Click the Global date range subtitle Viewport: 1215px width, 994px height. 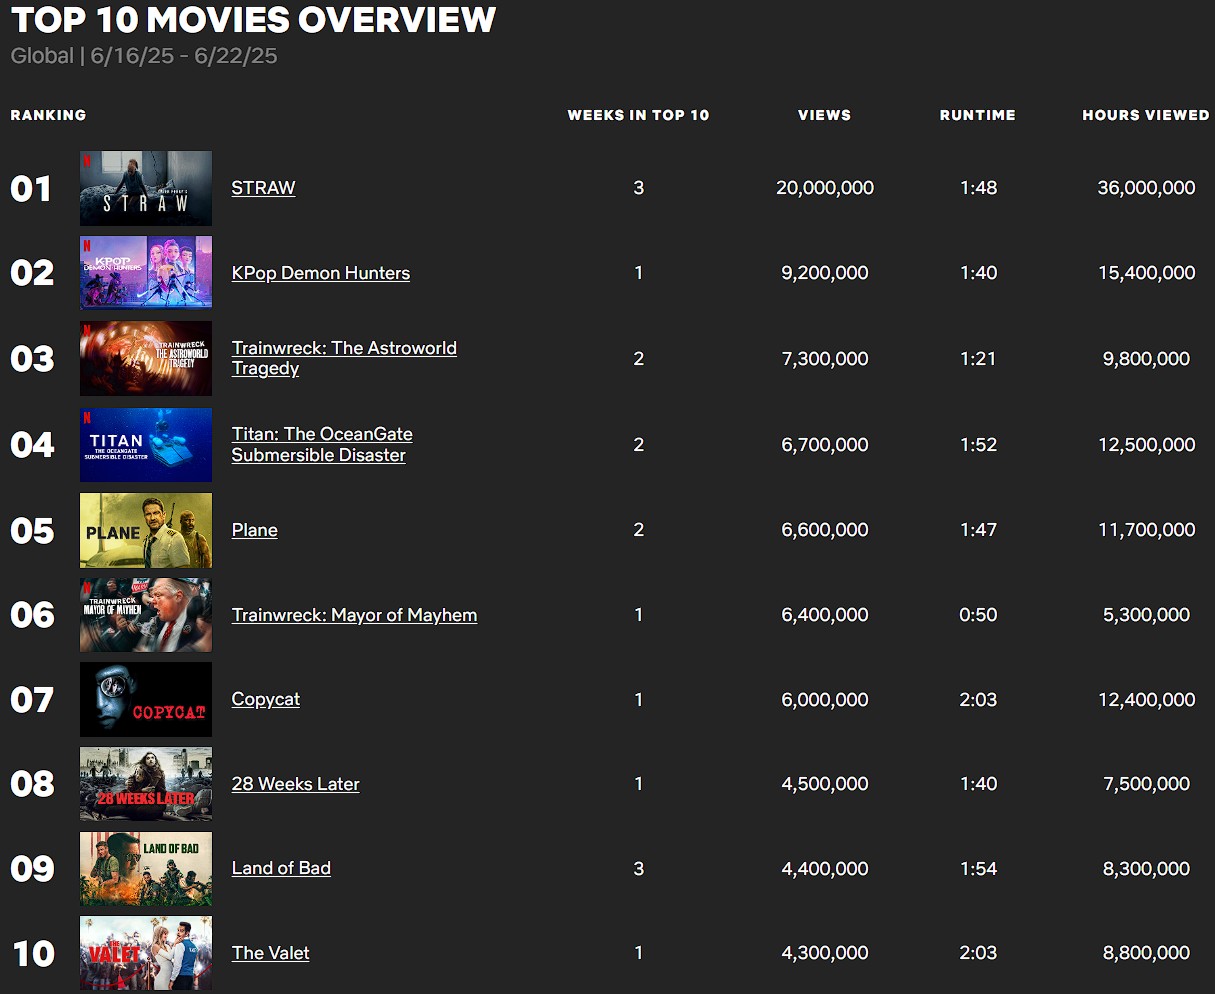(x=144, y=56)
